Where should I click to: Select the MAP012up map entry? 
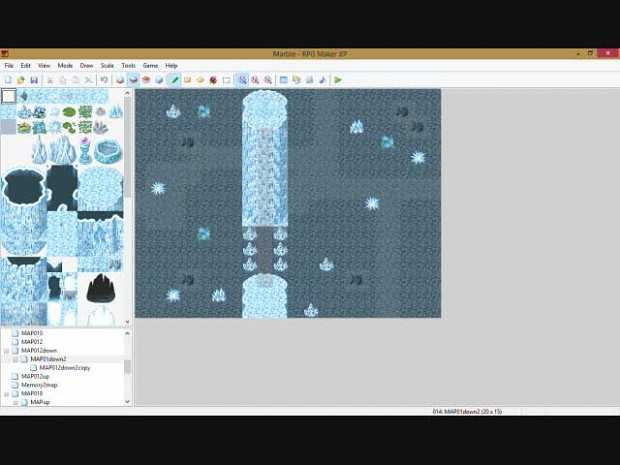pos(35,376)
